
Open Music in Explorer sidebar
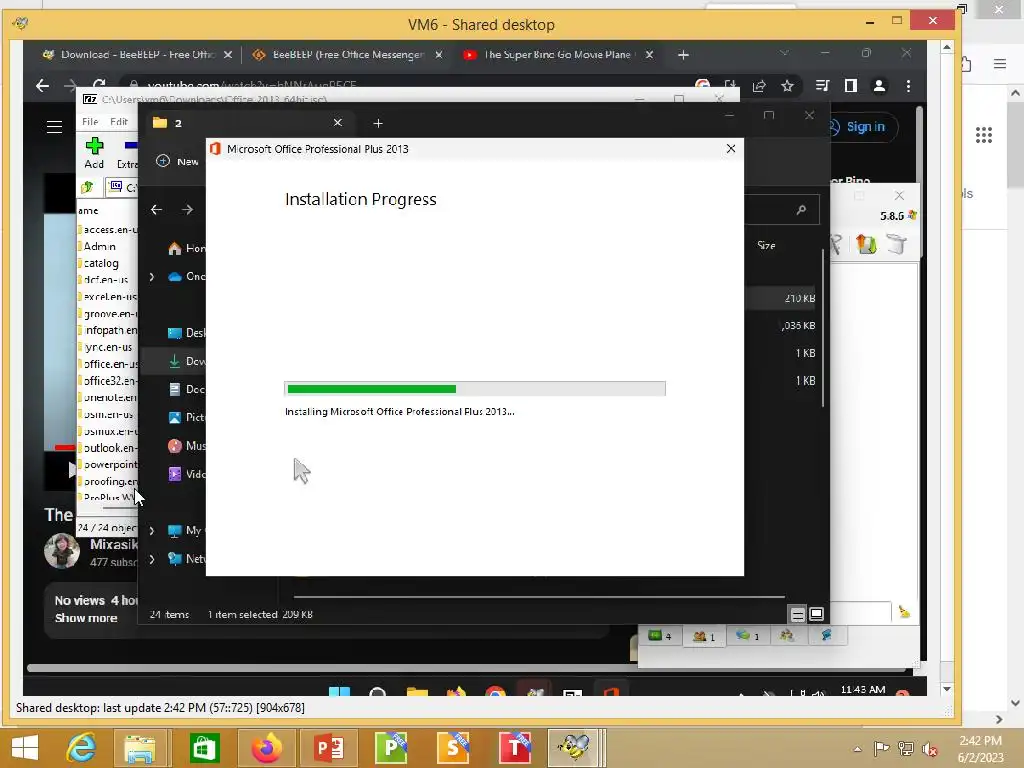186,446
